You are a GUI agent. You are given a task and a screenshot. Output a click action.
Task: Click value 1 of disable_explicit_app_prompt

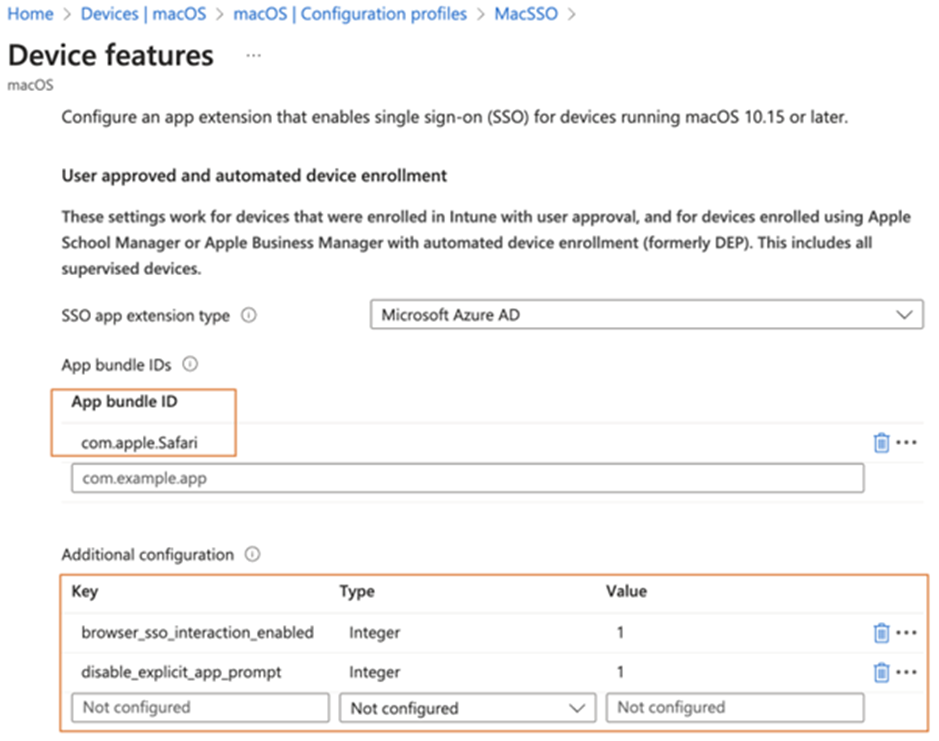click(620, 672)
